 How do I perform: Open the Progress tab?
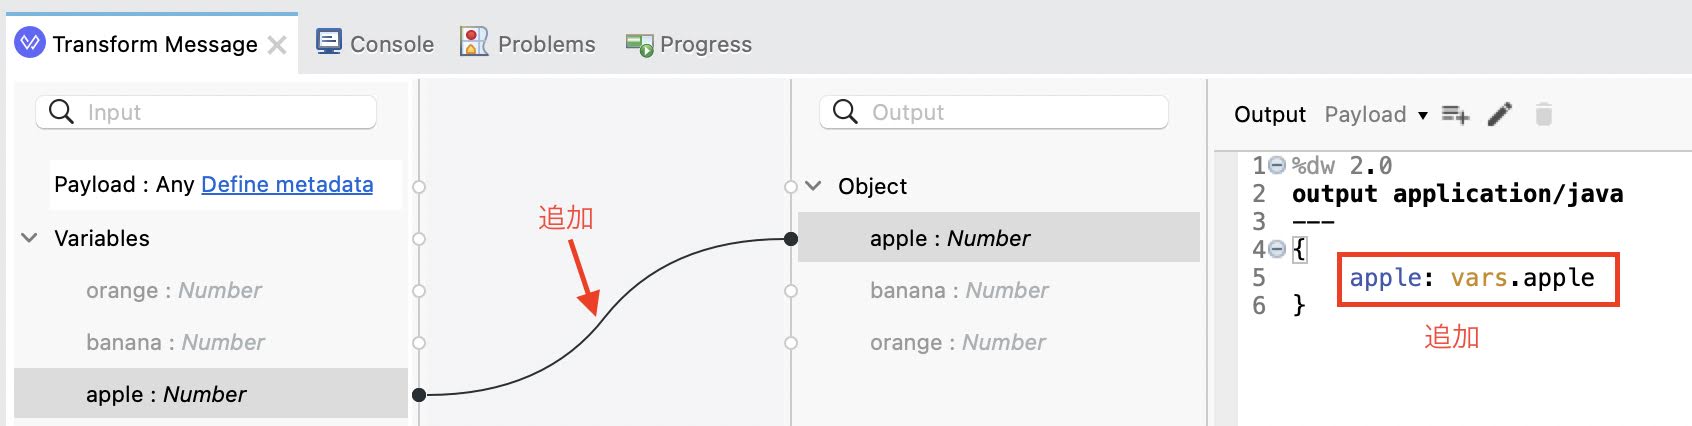click(688, 44)
